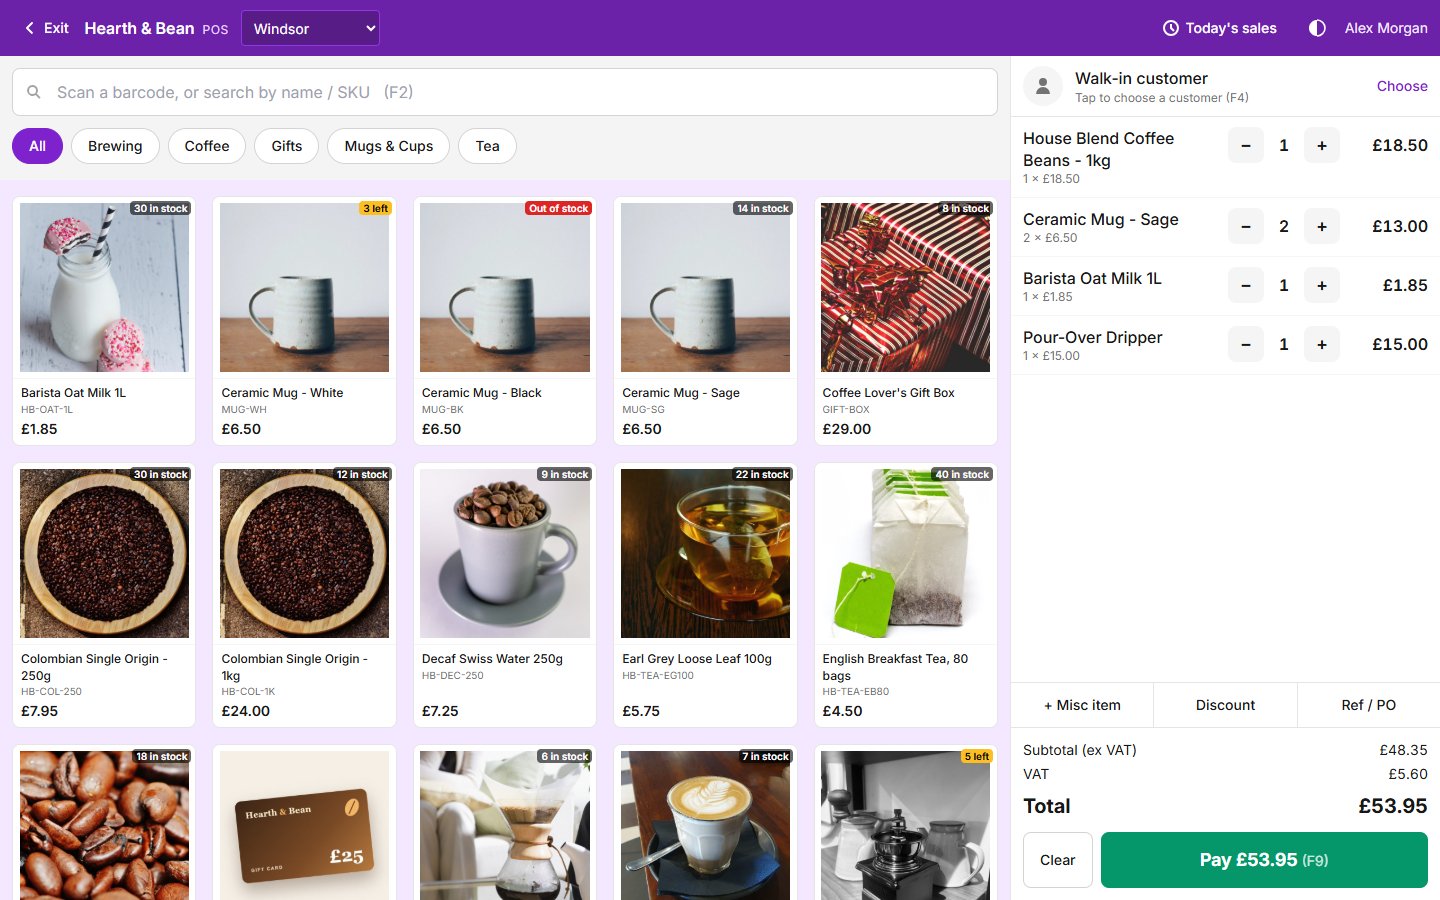Open Alex Morgan user account
The image size is (1440, 900).
tap(1386, 28)
